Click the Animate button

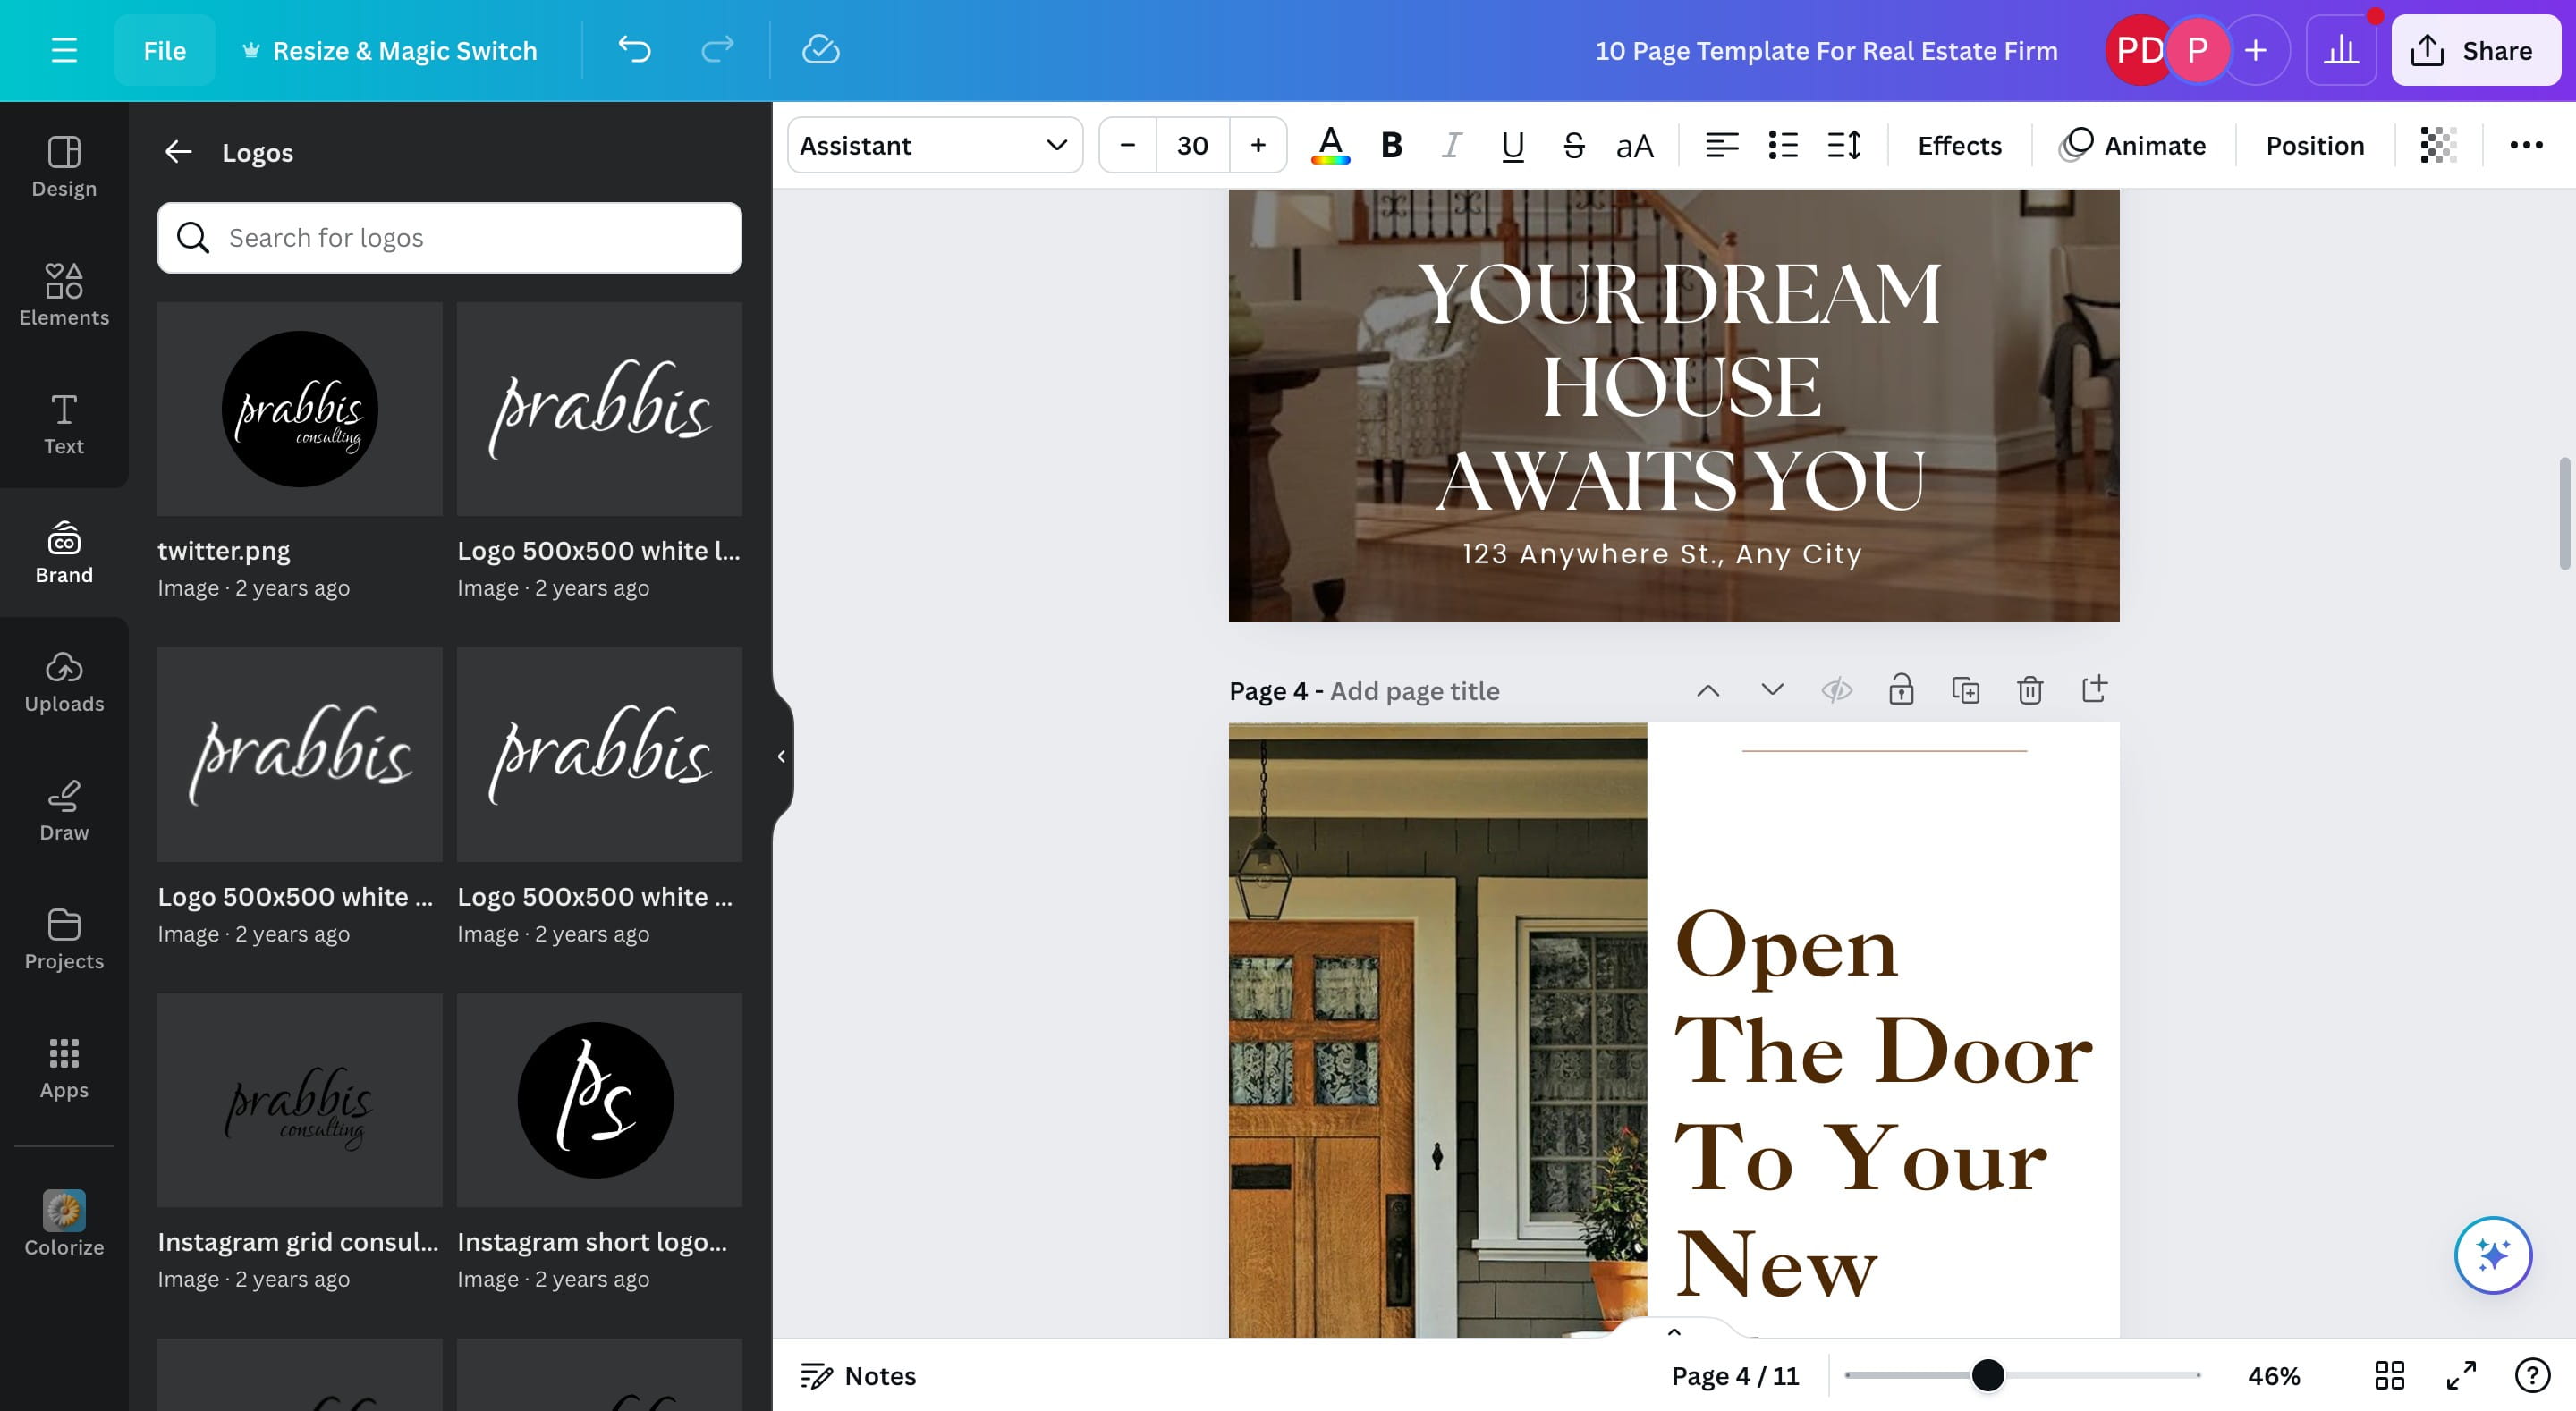pos(2133,146)
